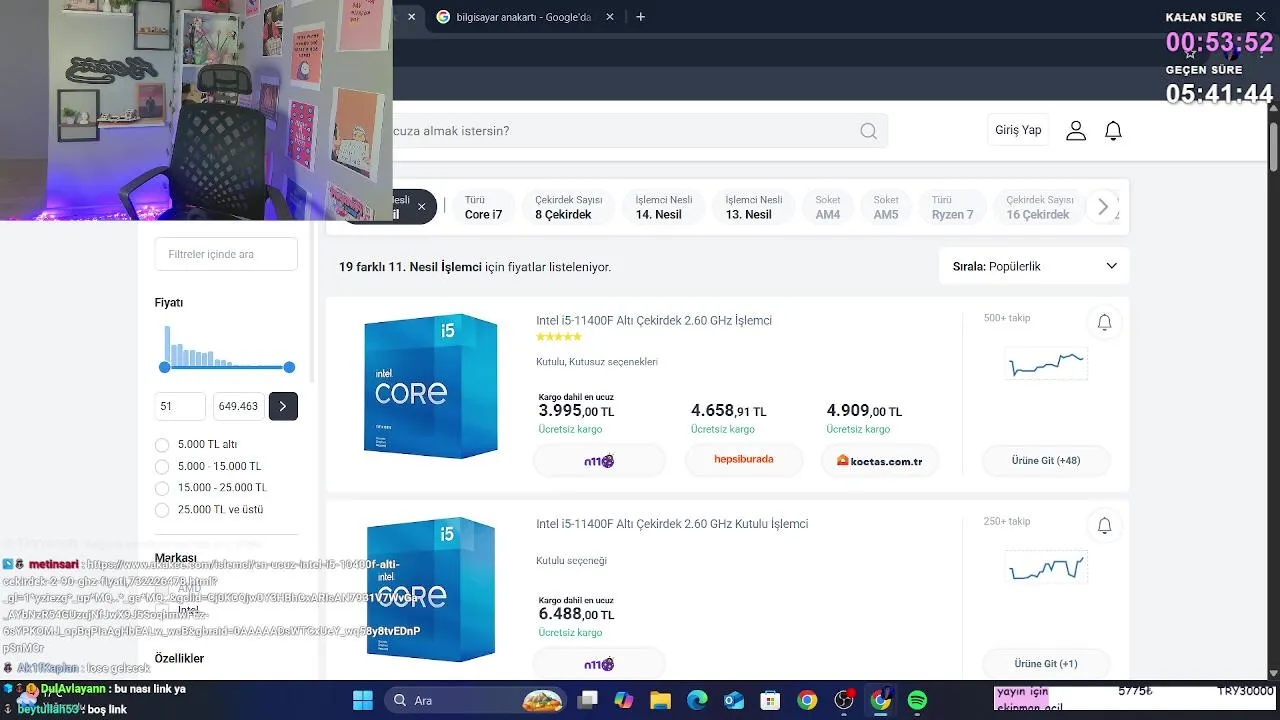This screenshot has width=1280, height=720.
Task: Filter by İşlemci Nesli 13. Nesil chip
Action: 753,207
